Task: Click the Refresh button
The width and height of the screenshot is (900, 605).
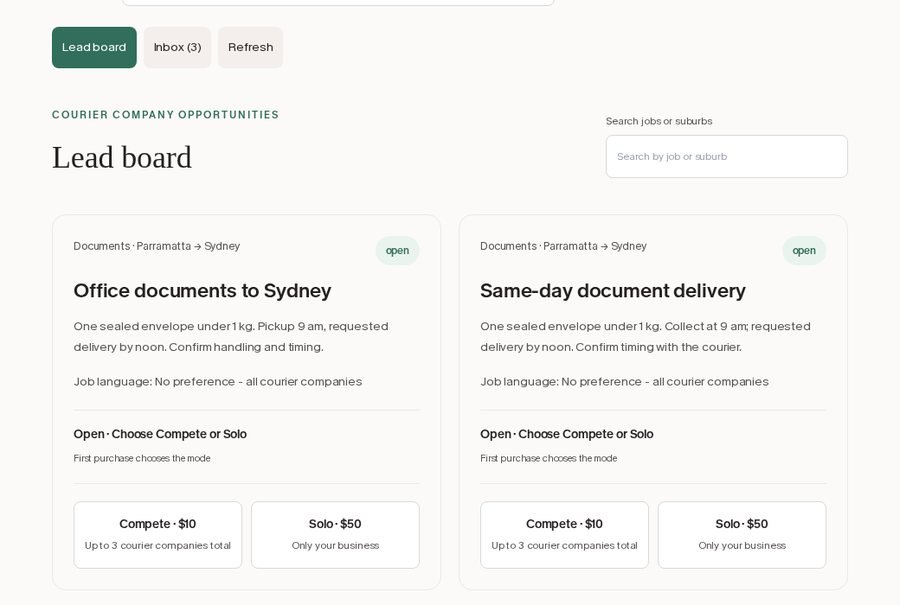Action: pos(250,48)
